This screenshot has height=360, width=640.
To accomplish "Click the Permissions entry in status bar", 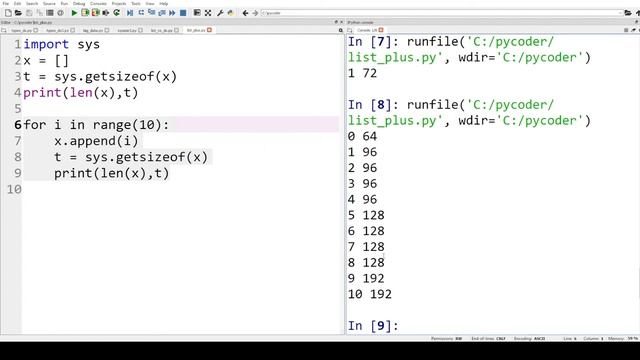I will click(446, 338).
